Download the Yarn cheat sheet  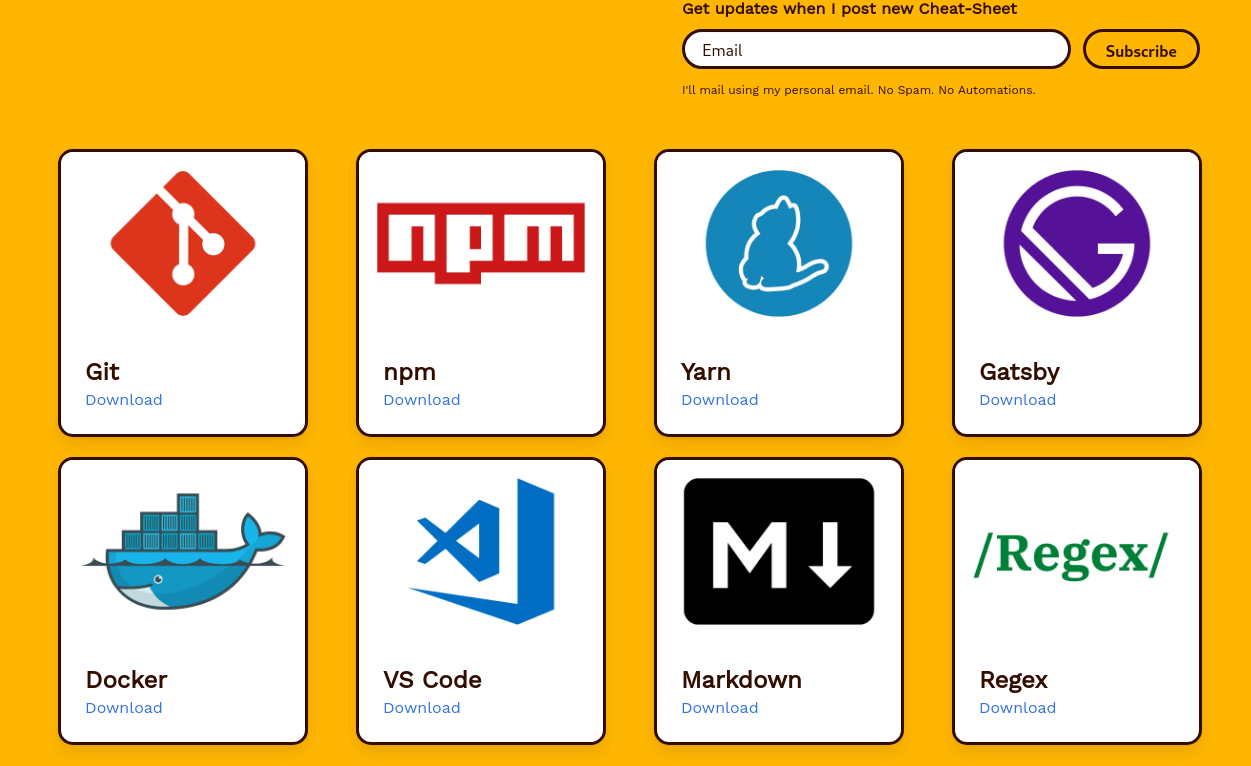coord(720,400)
